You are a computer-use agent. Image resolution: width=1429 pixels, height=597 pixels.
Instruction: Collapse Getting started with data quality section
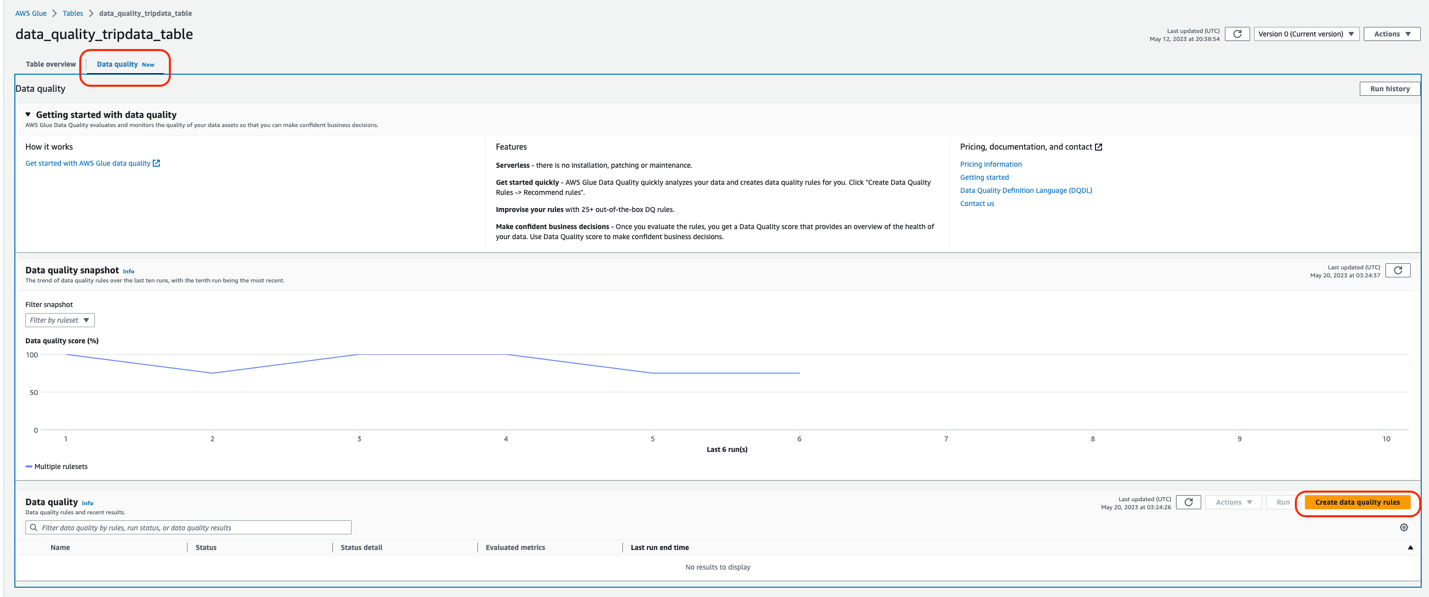(x=28, y=115)
